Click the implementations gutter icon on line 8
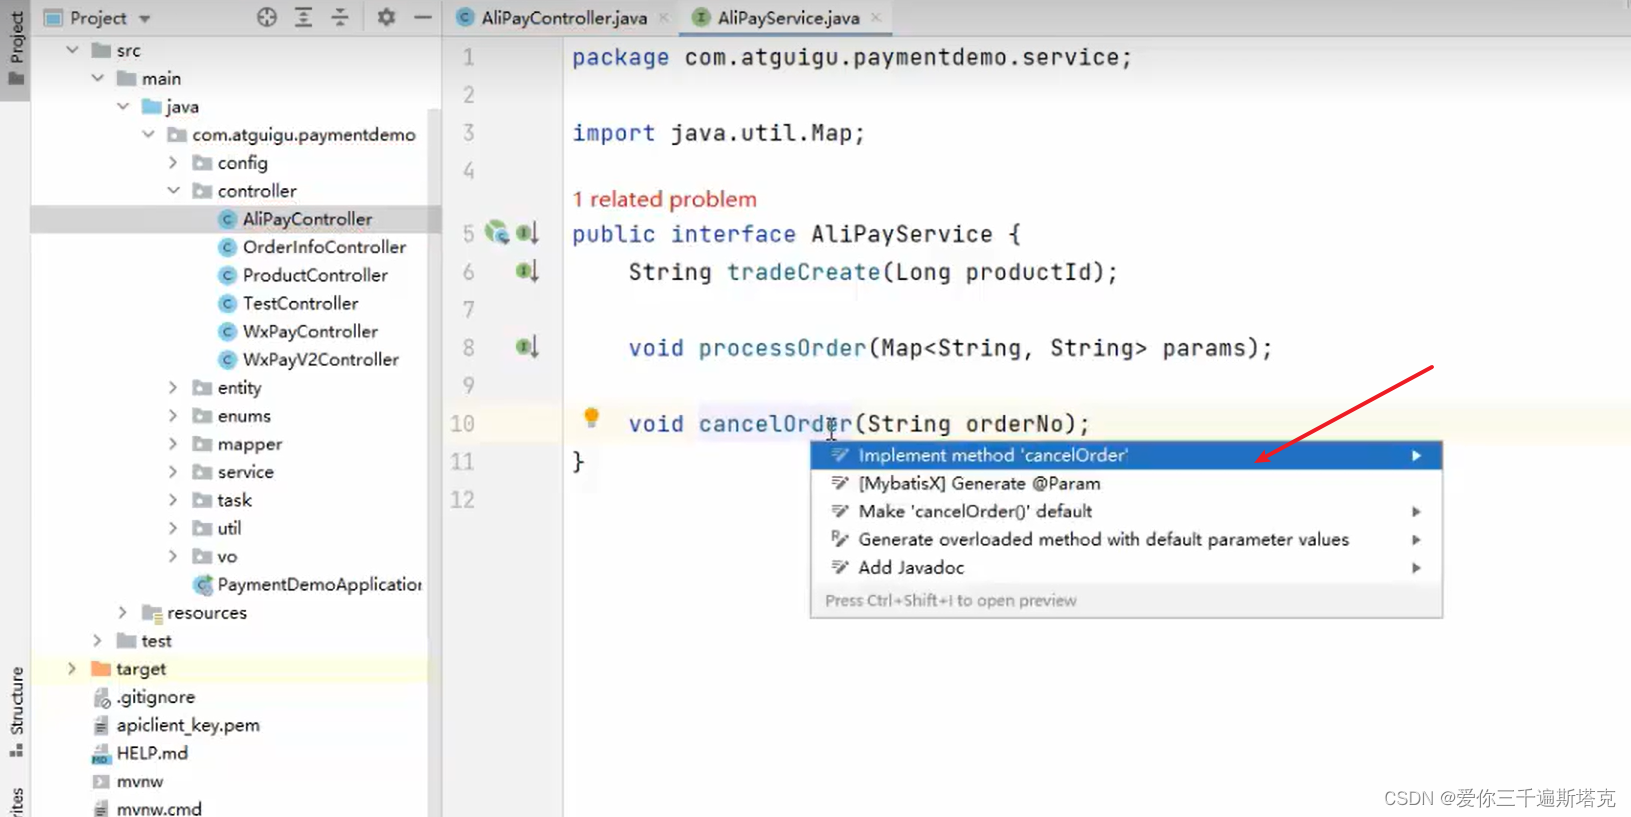The width and height of the screenshot is (1631, 817). pyautogui.click(x=527, y=347)
